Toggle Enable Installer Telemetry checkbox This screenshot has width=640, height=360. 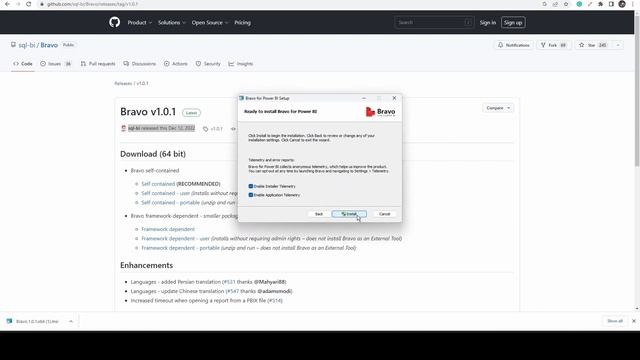point(251,186)
